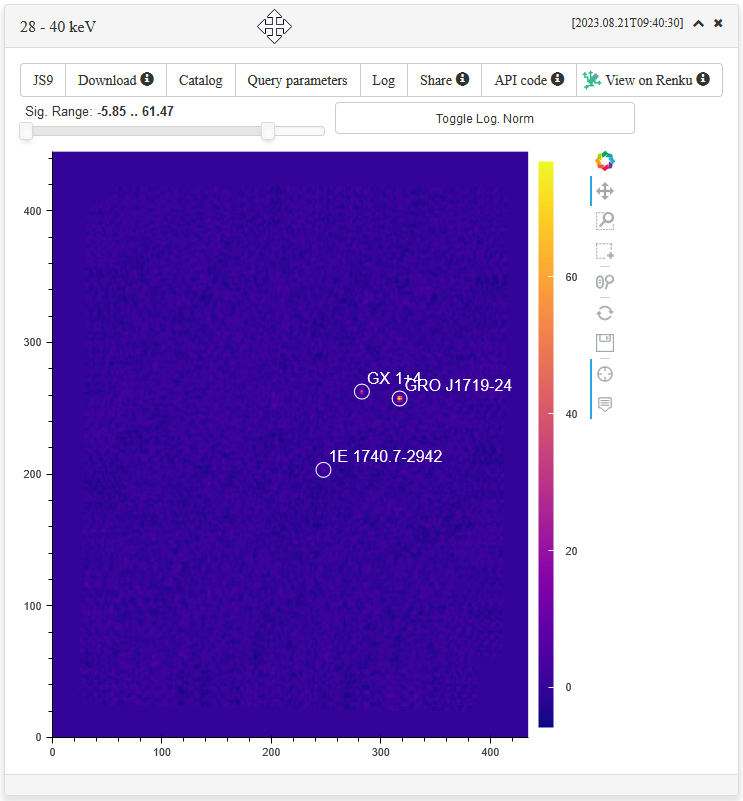Click the lower Sig. Range slider handle
Viewport: 743px width, 801px height.
coord(26,131)
